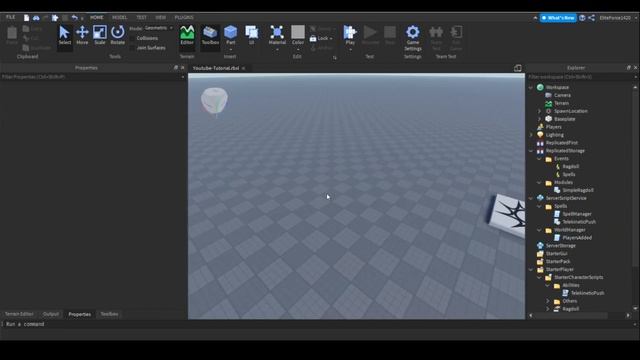Switch to the Toolbox bottom tab
Screen dimensions: 640x360
point(109,314)
